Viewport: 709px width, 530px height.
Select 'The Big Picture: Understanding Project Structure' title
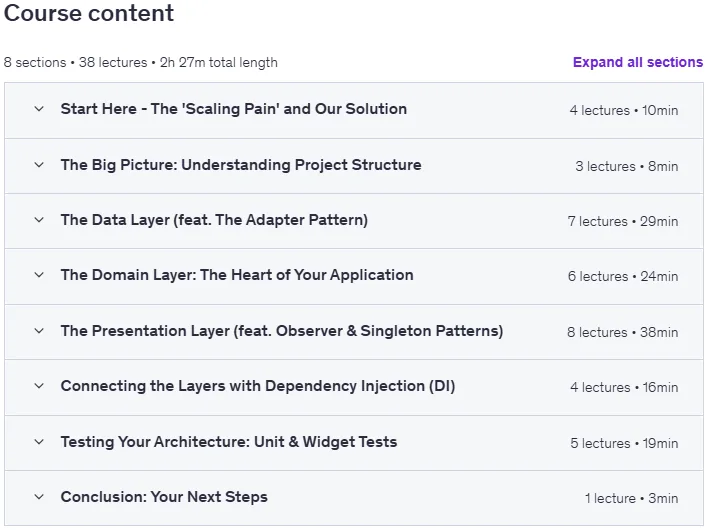241,165
